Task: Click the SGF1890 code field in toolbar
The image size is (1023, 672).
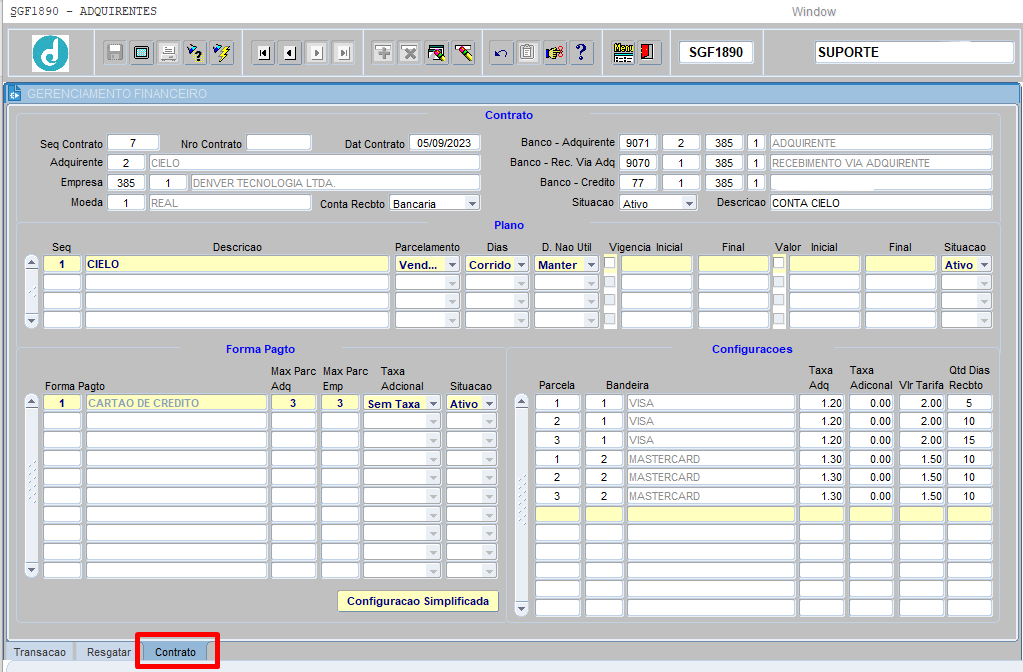Action: tap(716, 52)
